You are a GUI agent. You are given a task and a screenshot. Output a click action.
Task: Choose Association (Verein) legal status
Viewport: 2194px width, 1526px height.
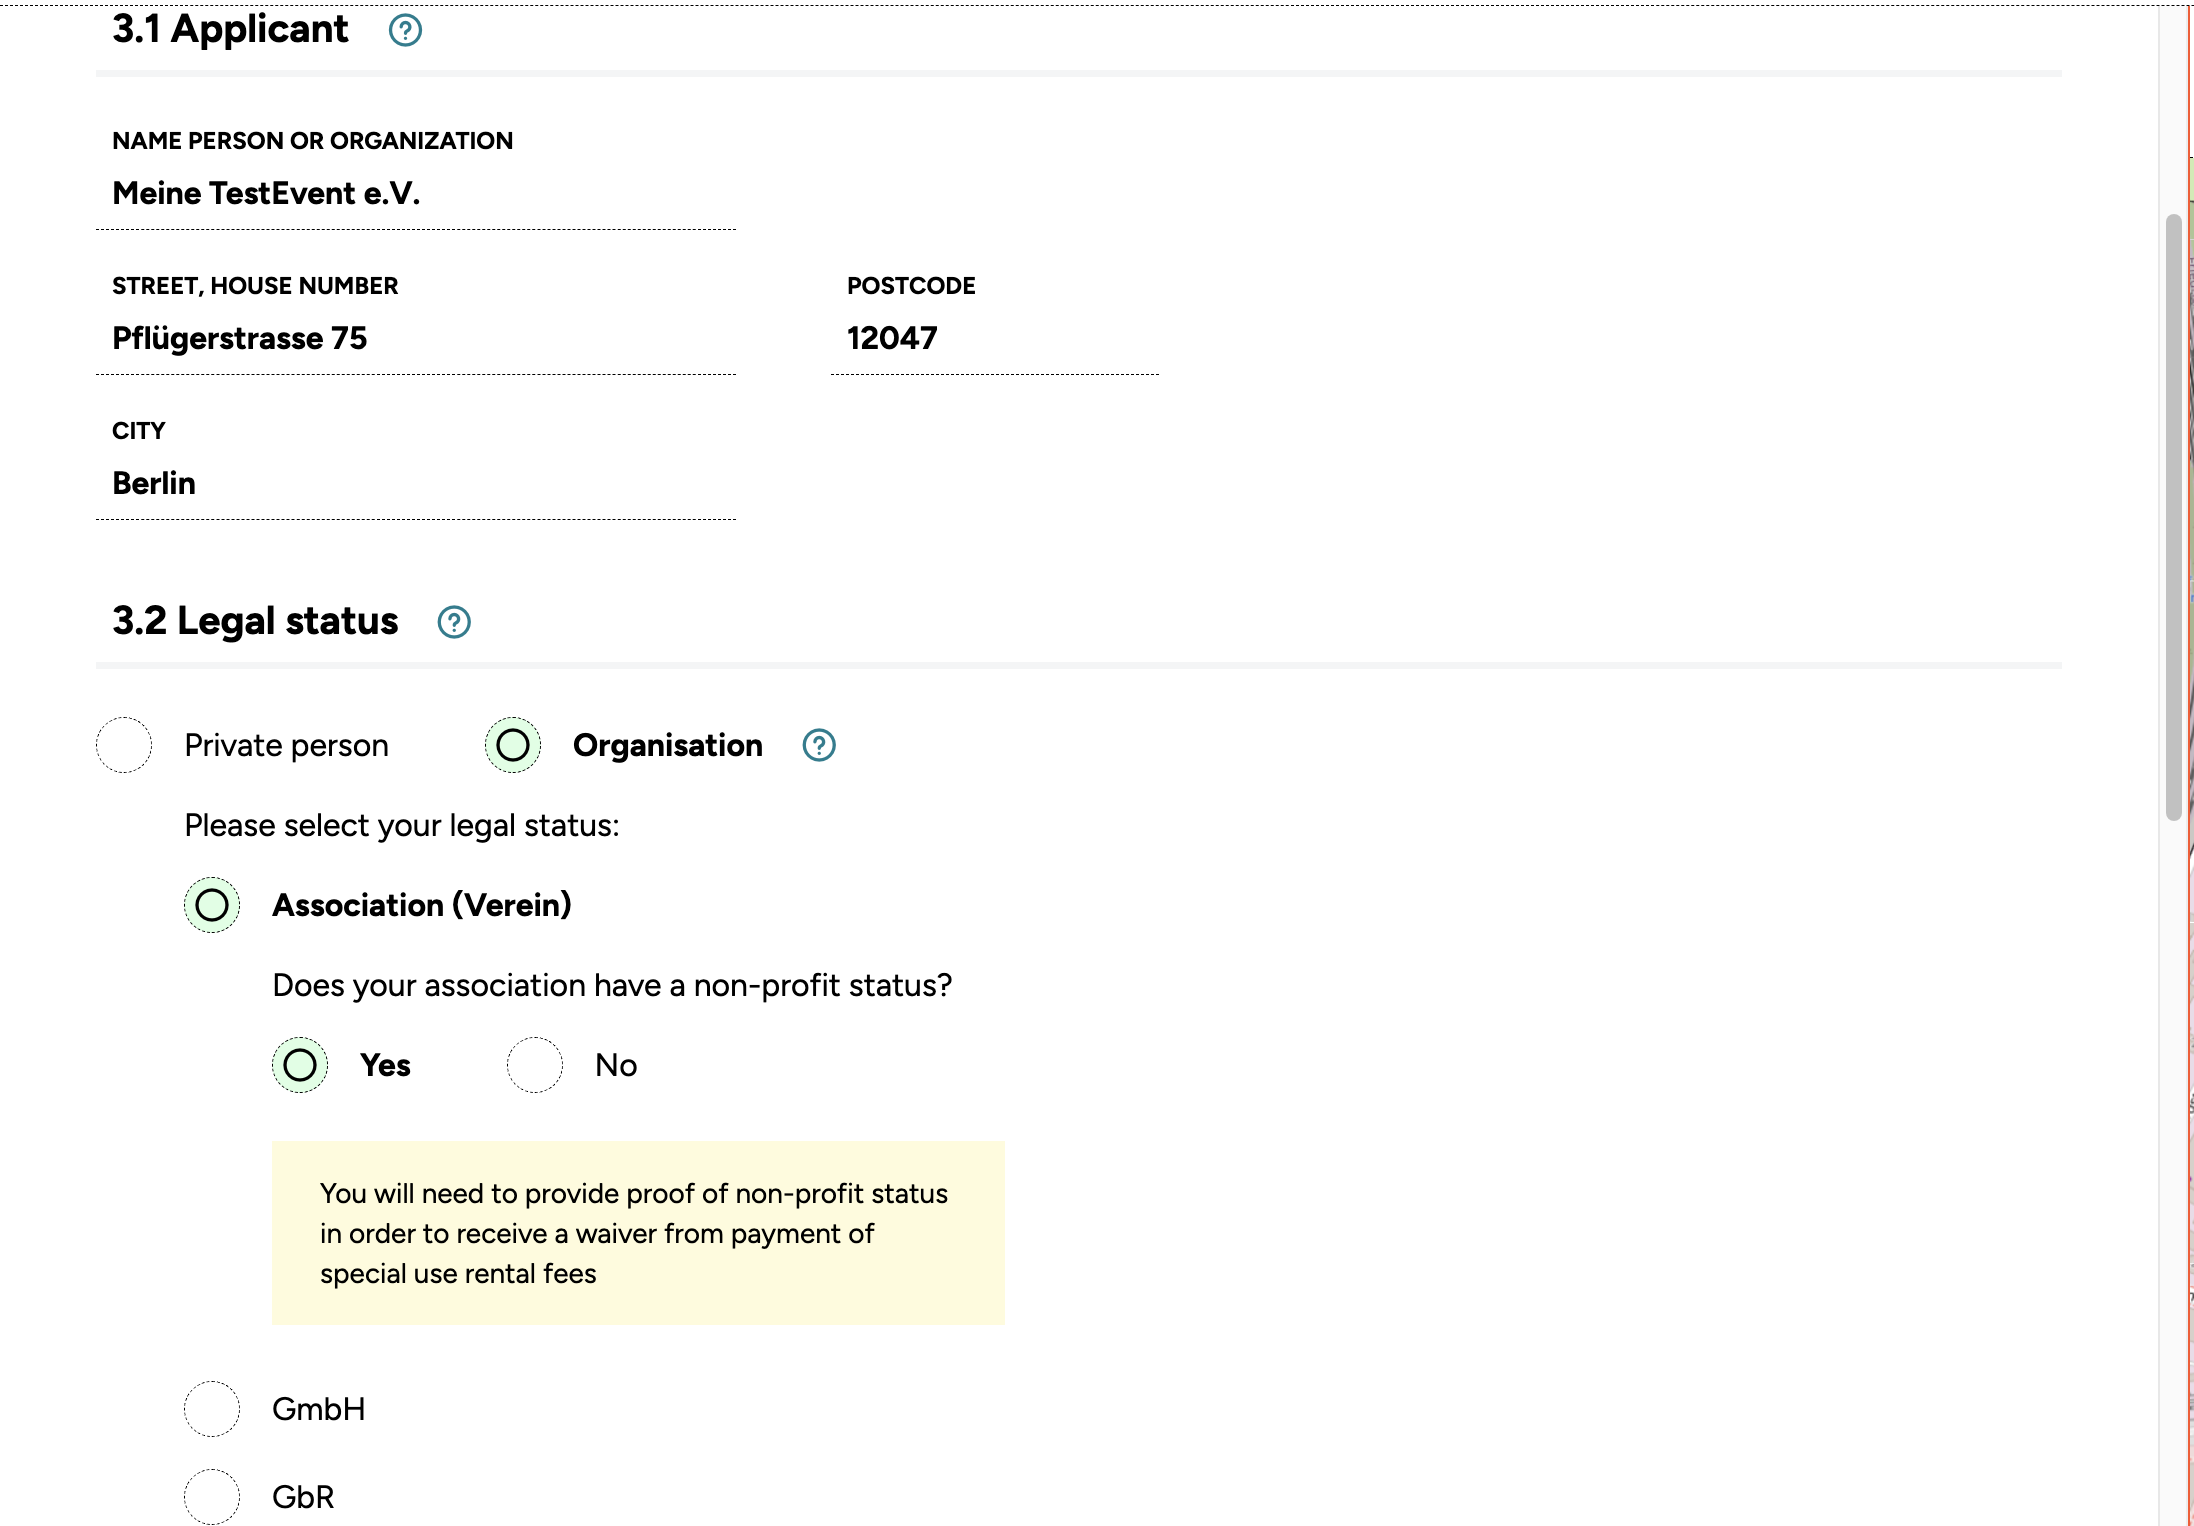[212, 905]
